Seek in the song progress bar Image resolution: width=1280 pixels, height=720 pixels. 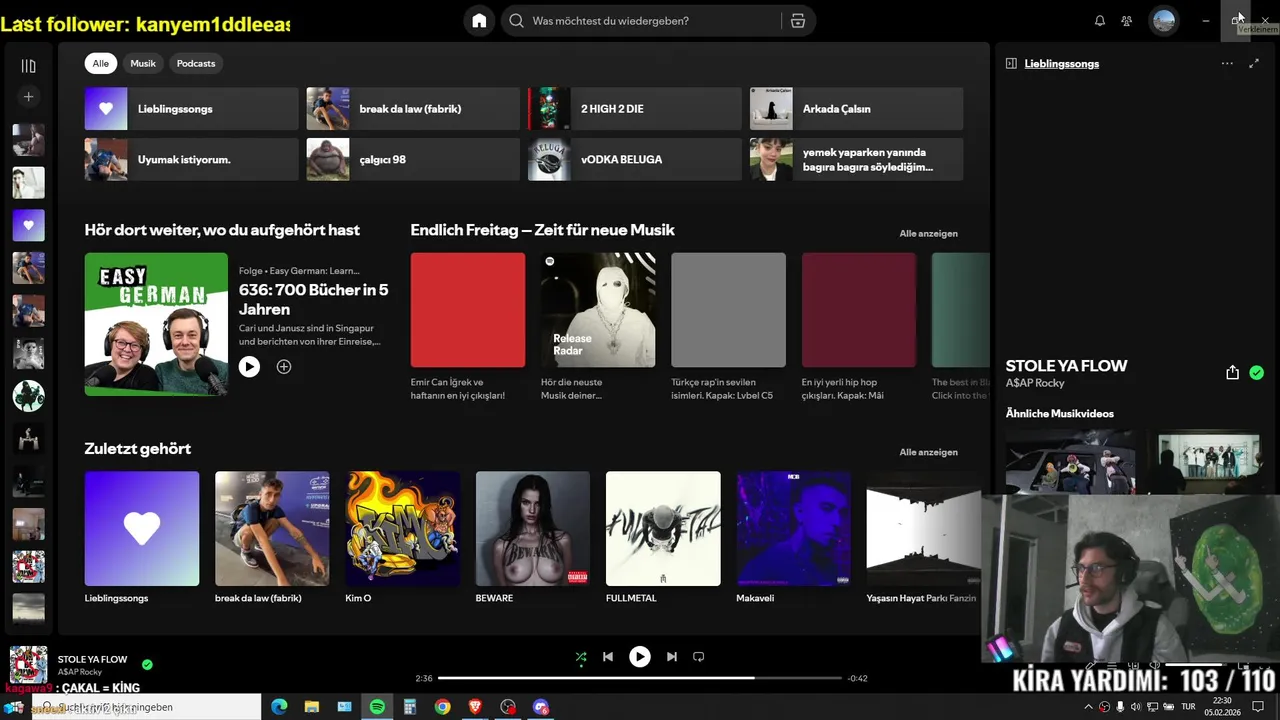pos(640,678)
